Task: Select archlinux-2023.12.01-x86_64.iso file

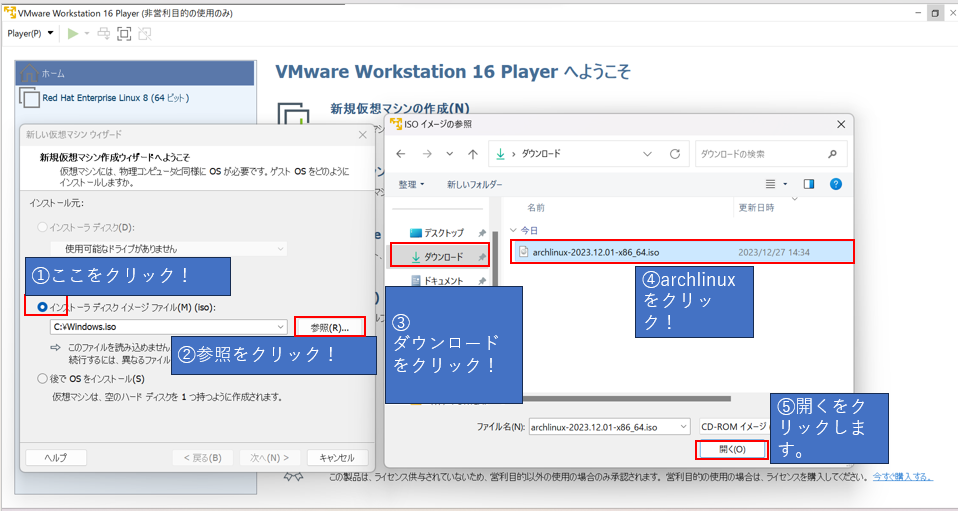Action: (x=682, y=252)
